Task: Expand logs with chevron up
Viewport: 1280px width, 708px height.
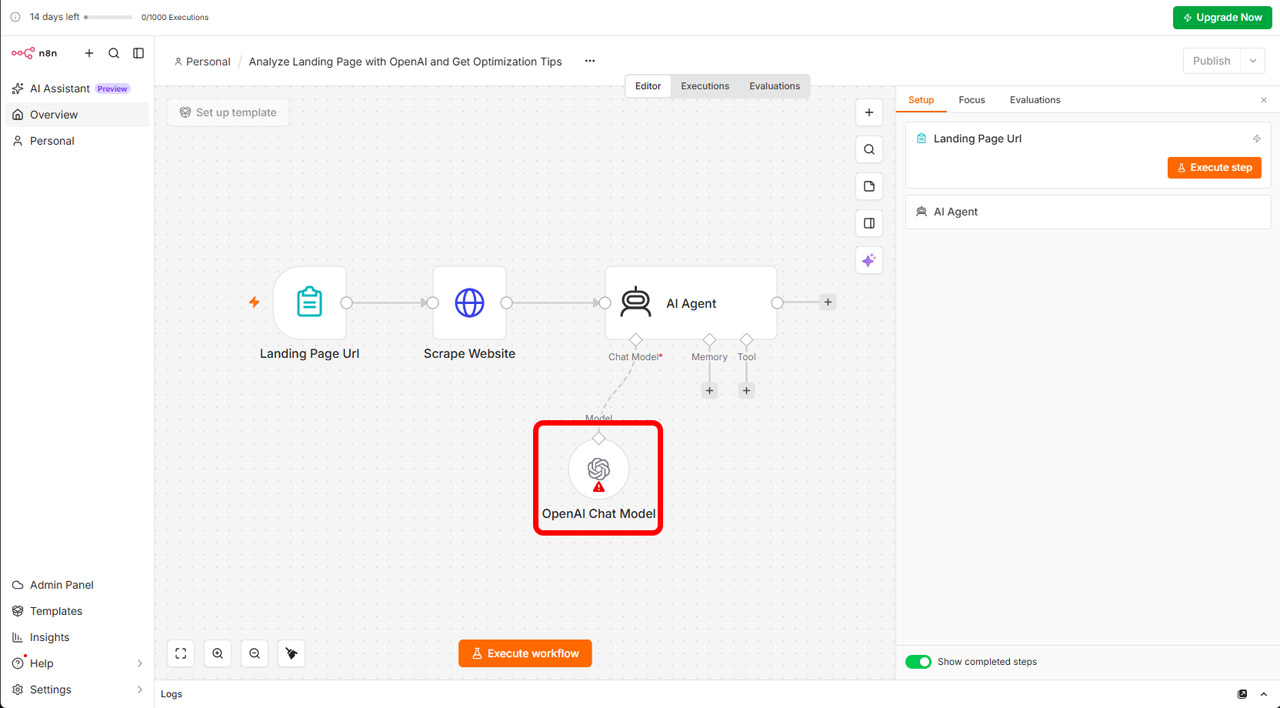Action: [x=1264, y=694]
